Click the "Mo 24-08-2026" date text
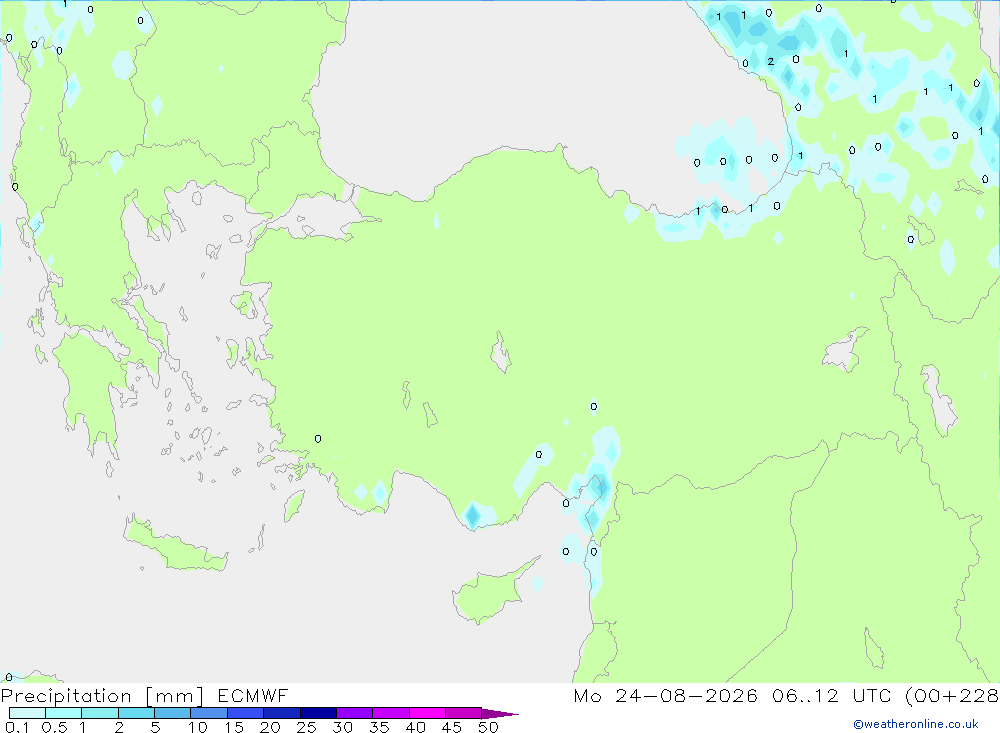Image resolution: width=1000 pixels, height=733 pixels. [665, 695]
